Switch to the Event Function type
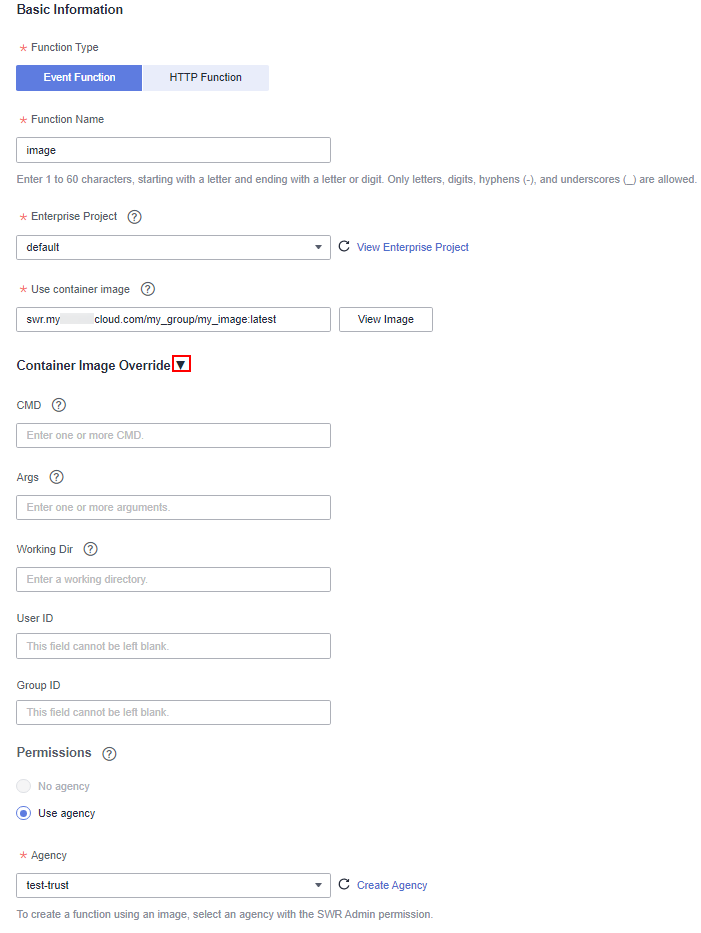Viewport: 701px width, 933px height. (x=79, y=78)
